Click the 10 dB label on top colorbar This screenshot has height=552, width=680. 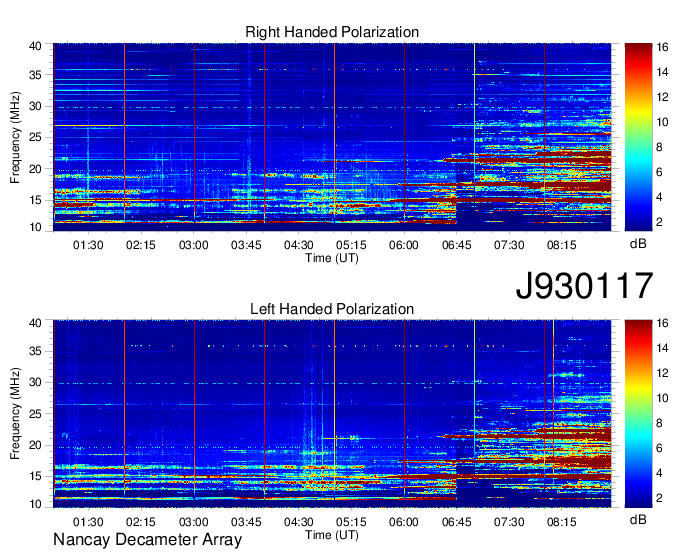point(662,122)
